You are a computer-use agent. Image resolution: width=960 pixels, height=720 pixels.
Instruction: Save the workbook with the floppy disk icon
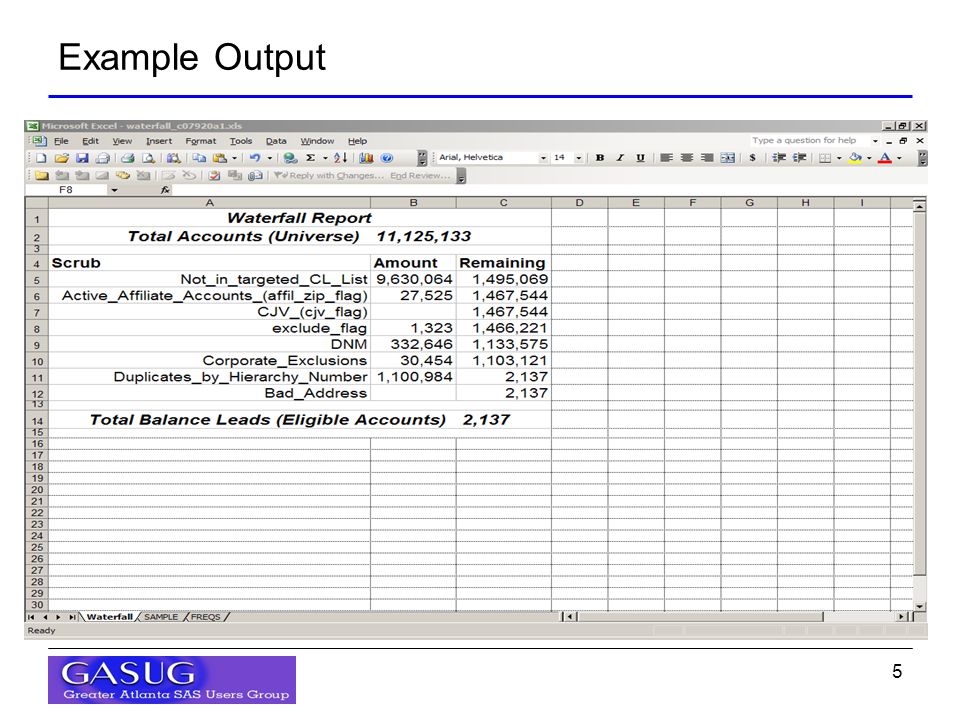tap(82, 158)
